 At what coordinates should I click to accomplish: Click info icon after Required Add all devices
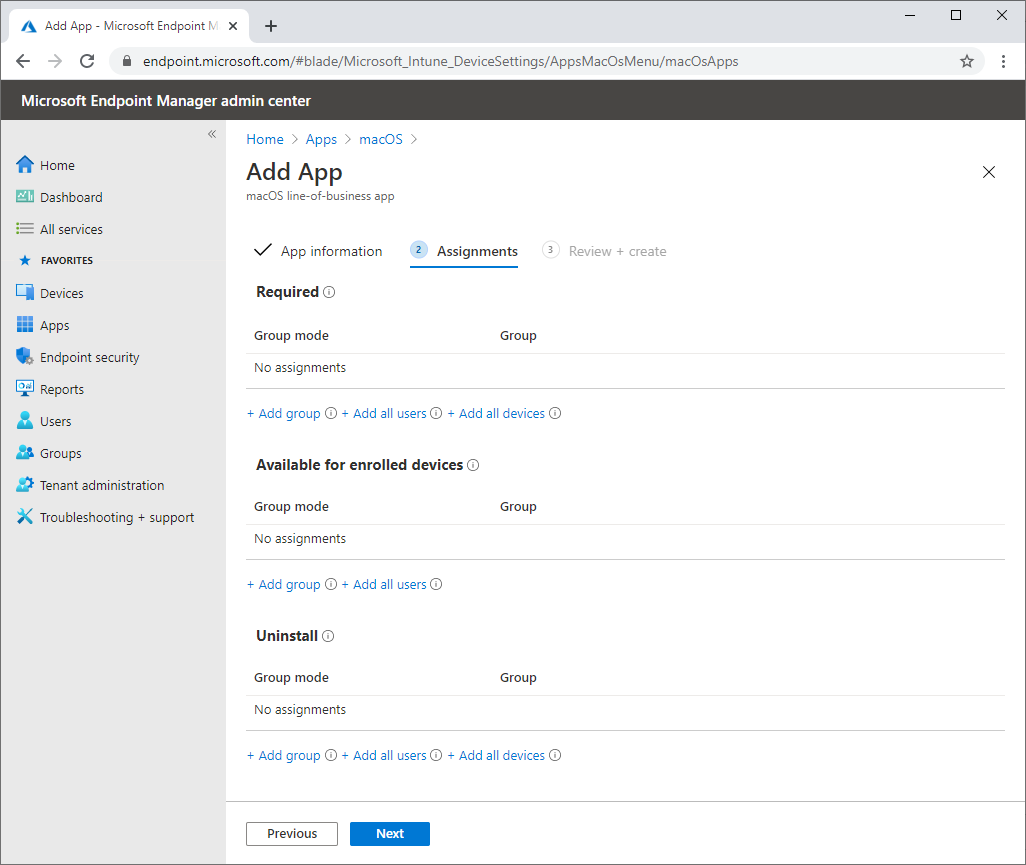pos(555,413)
